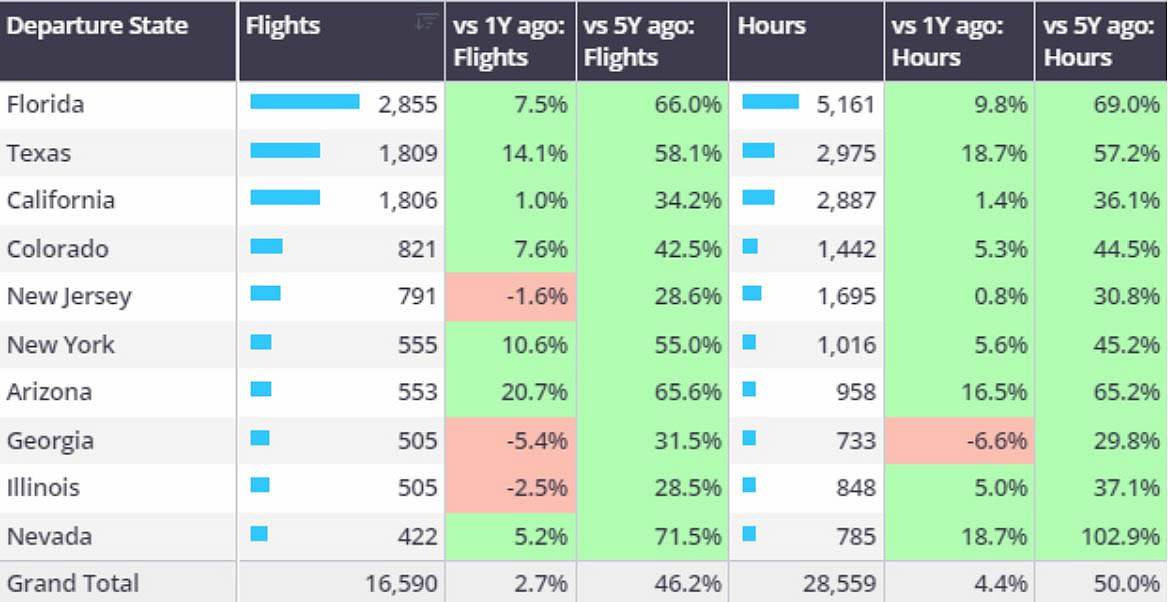Select the Hours column header

tap(772, 26)
